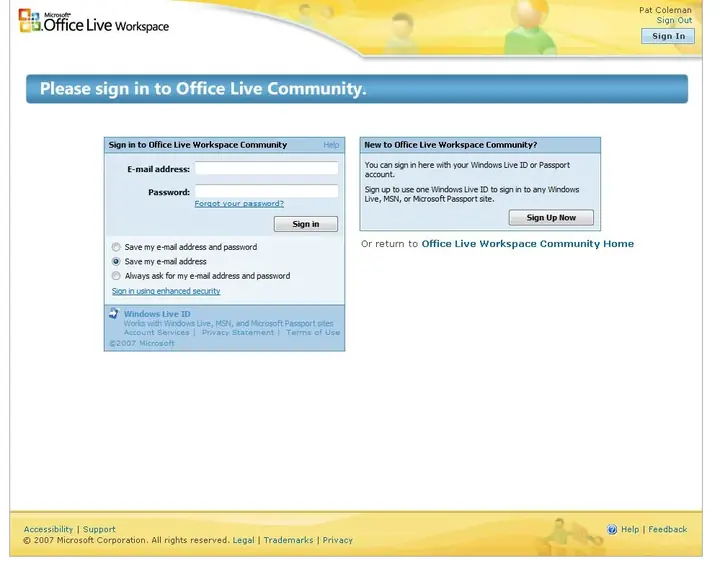The height and width of the screenshot is (561, 720).
Task: Click the Pat Coleman user name
Action: coord(665,10)
